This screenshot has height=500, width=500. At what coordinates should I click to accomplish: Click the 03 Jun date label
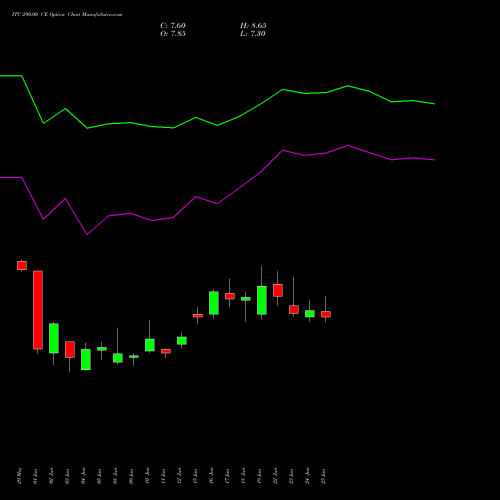pos(68,476)
